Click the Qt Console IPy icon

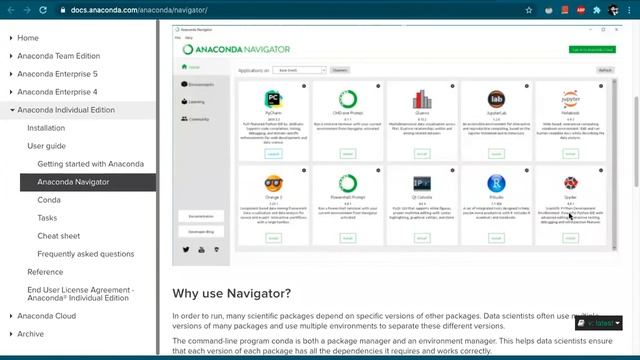422,183
